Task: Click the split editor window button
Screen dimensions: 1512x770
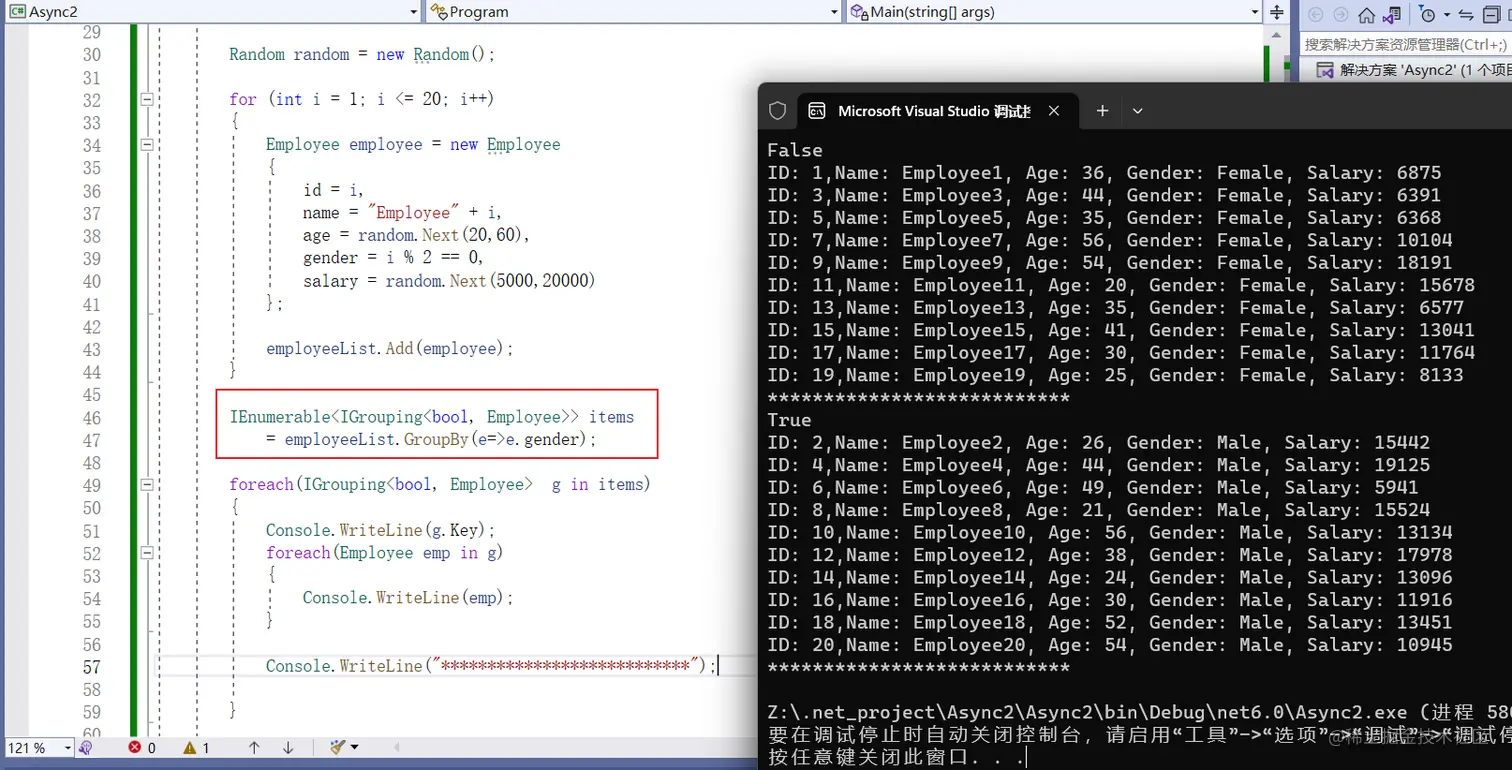Action: (1277, 12)
